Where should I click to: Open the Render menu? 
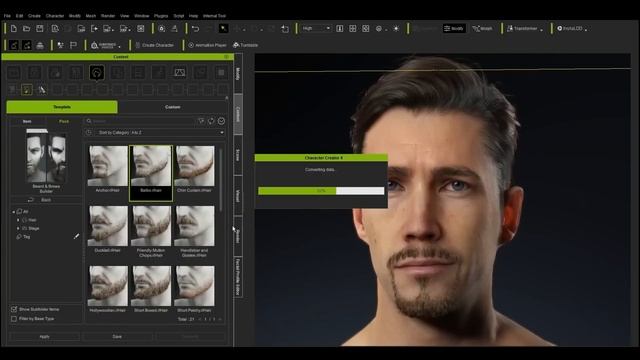108,16
